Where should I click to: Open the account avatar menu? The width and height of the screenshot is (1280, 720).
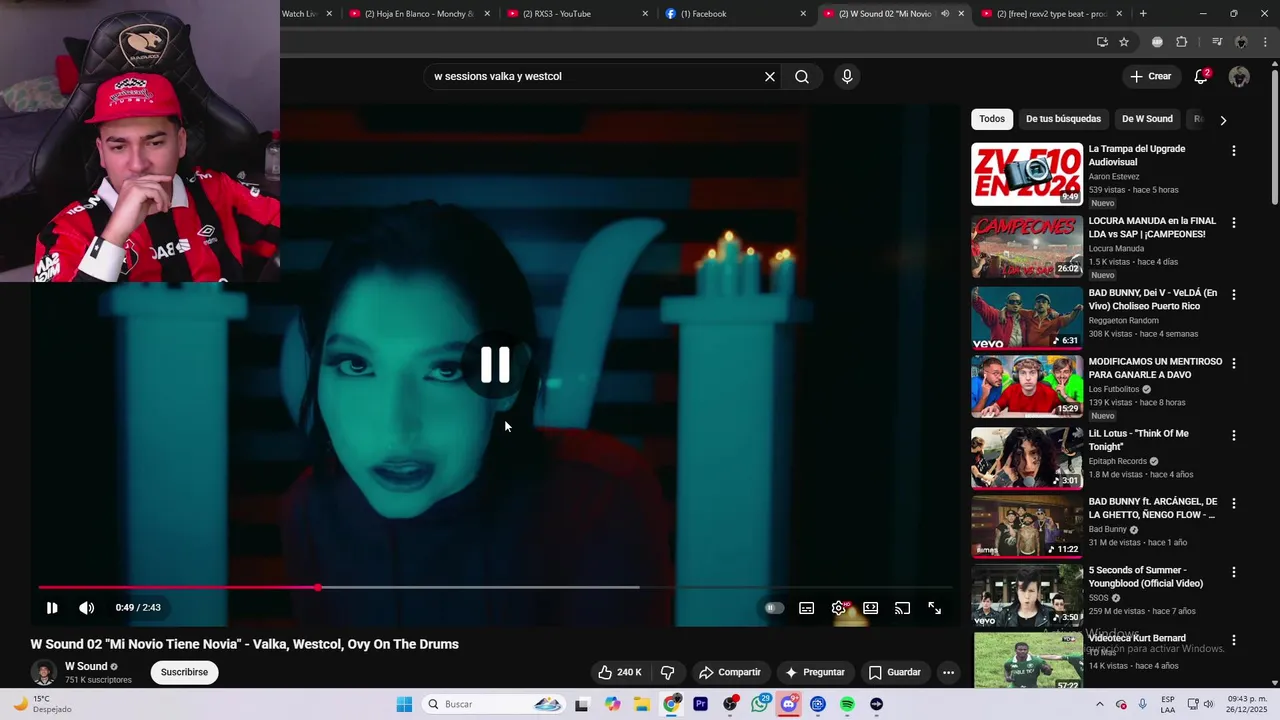click(1239, 77)
